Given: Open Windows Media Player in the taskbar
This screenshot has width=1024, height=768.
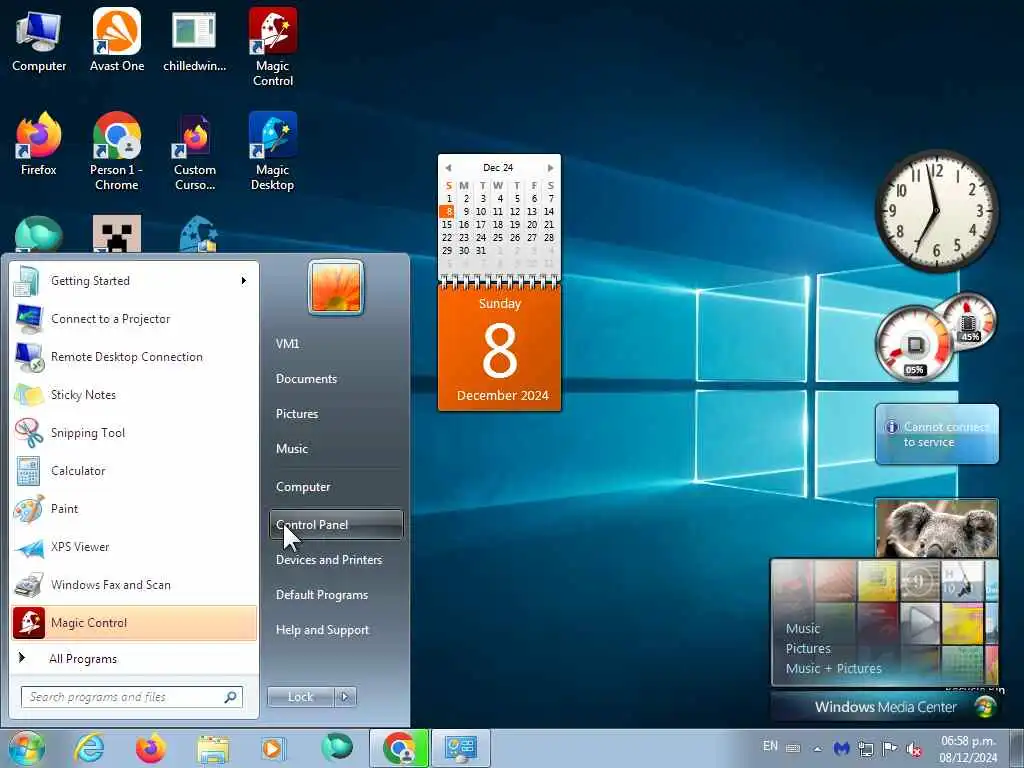Looking at the screenshot, I should [x=272, y=748].
